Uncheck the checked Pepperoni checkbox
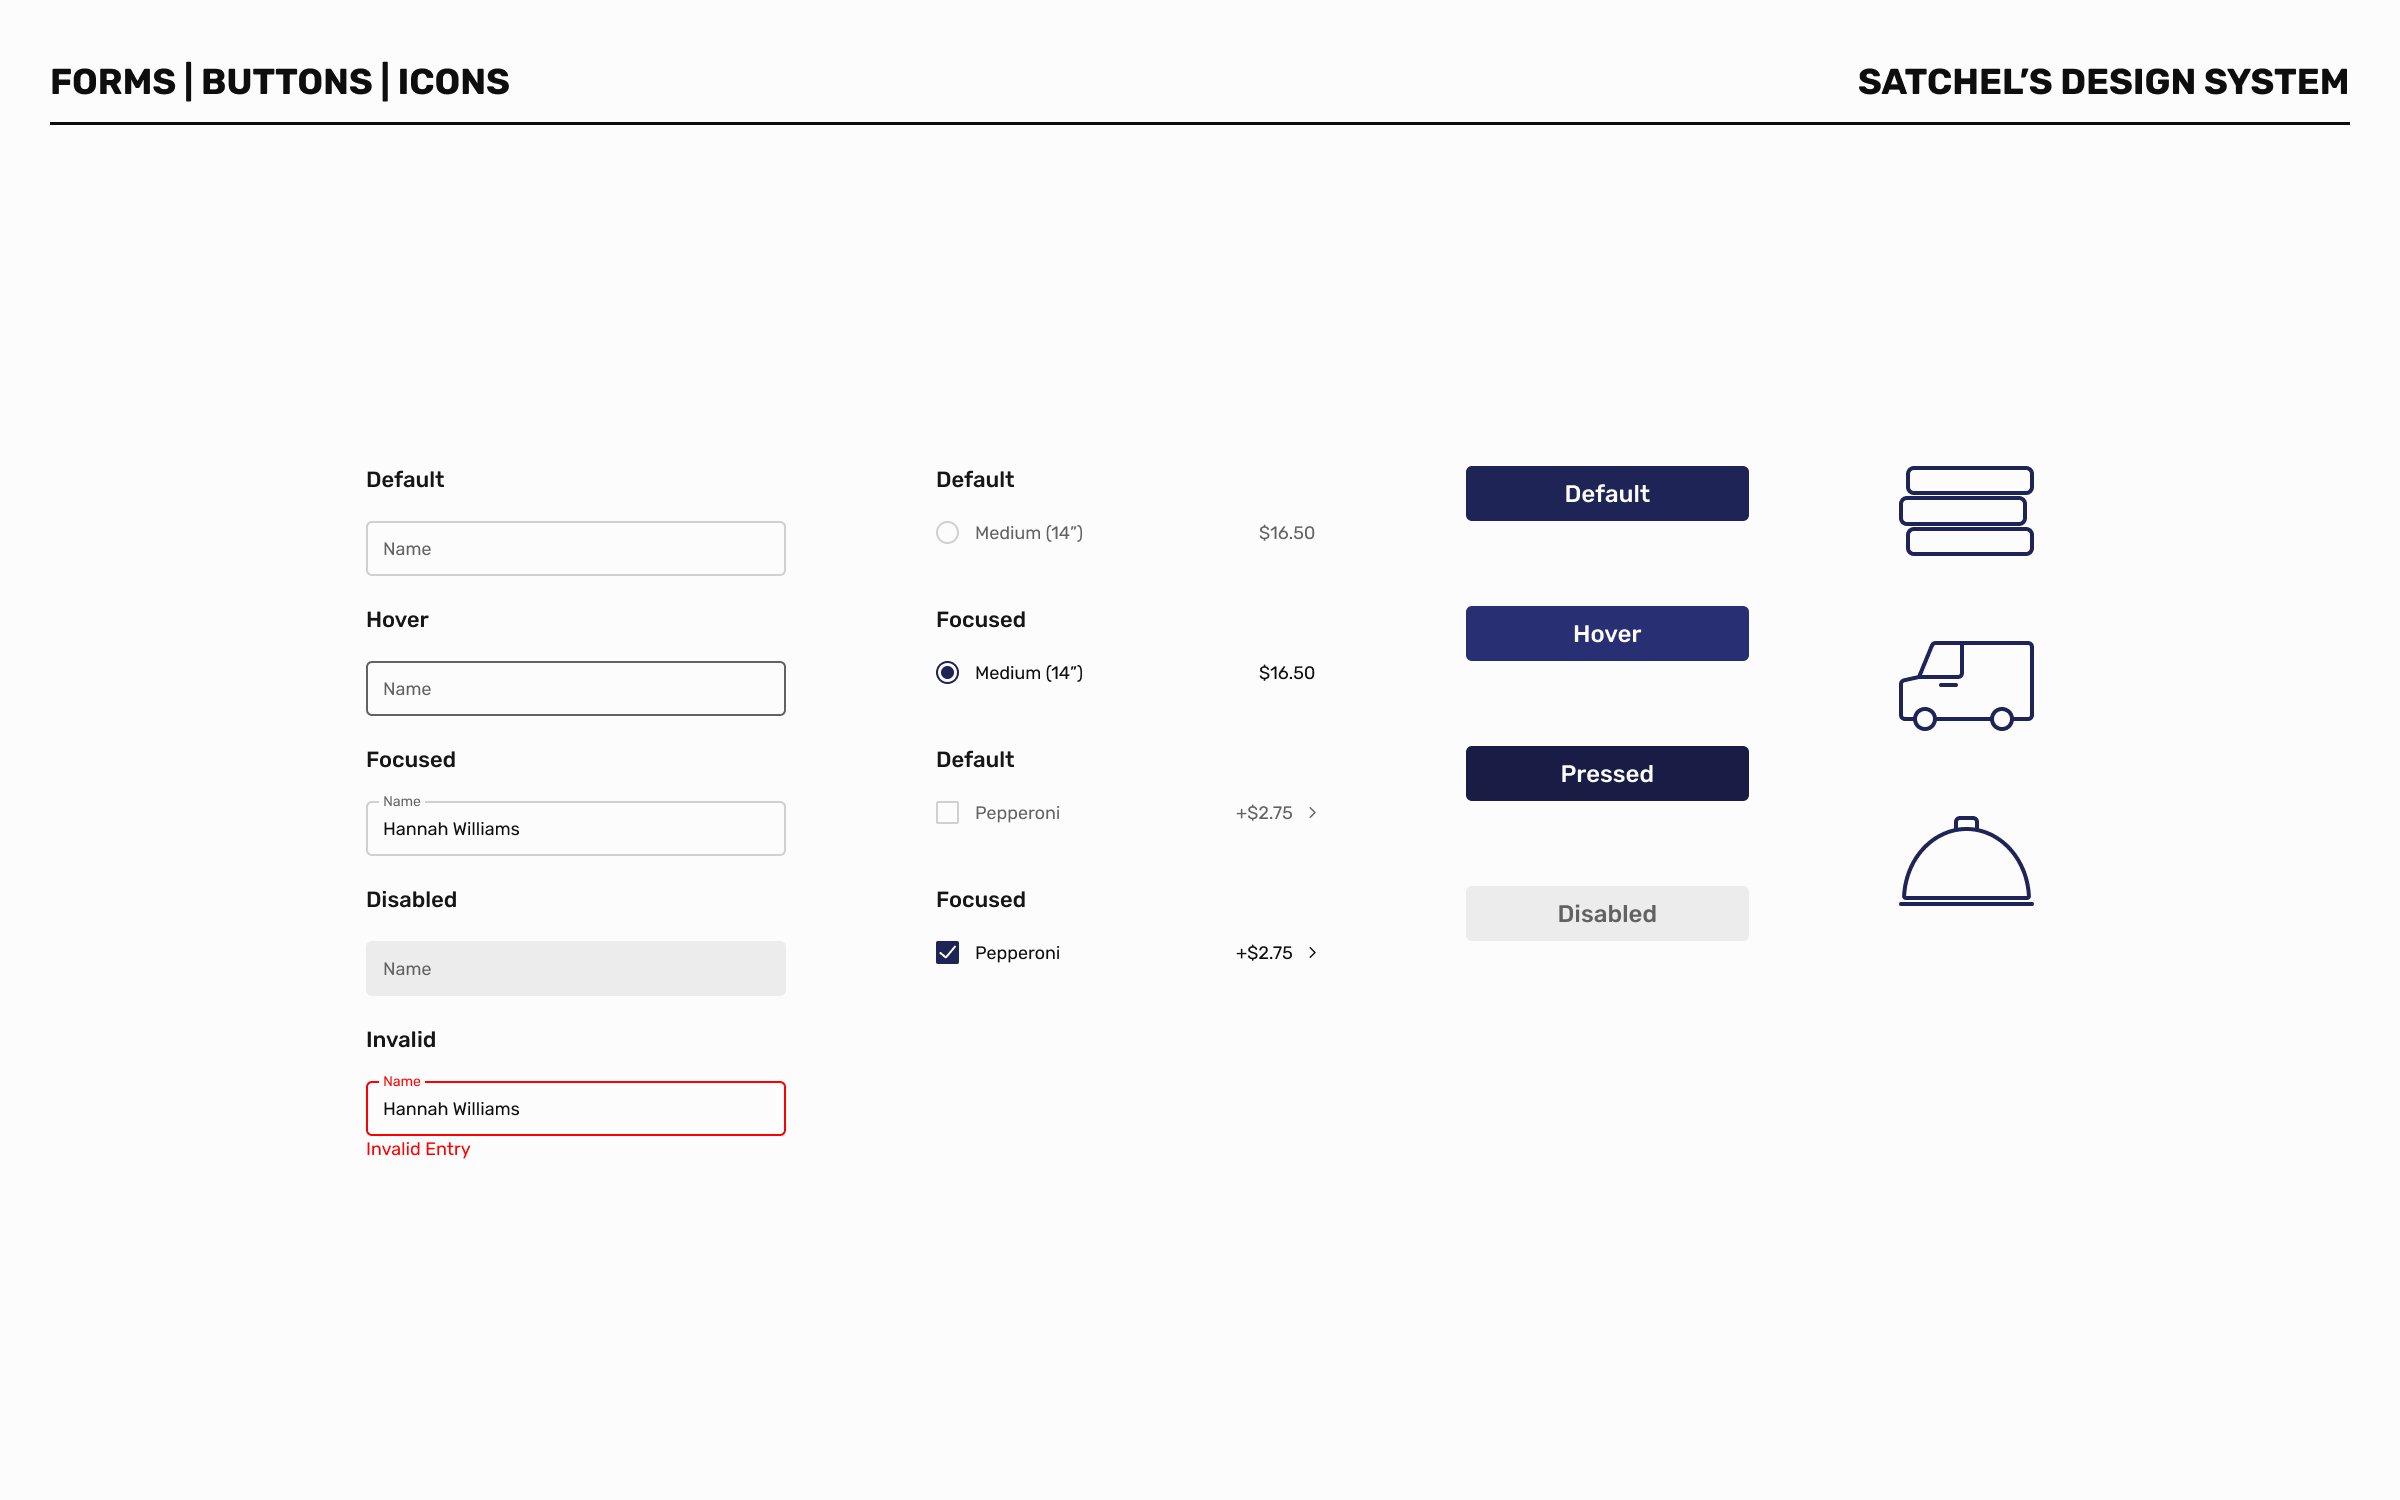 pos(947,953)
